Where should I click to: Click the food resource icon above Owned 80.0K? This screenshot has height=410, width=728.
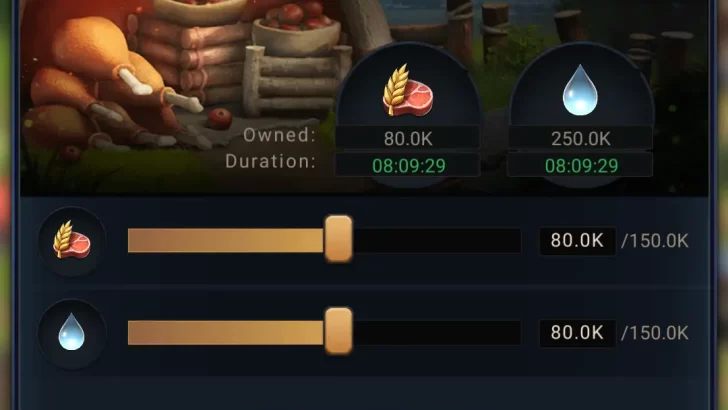point(408,90)
